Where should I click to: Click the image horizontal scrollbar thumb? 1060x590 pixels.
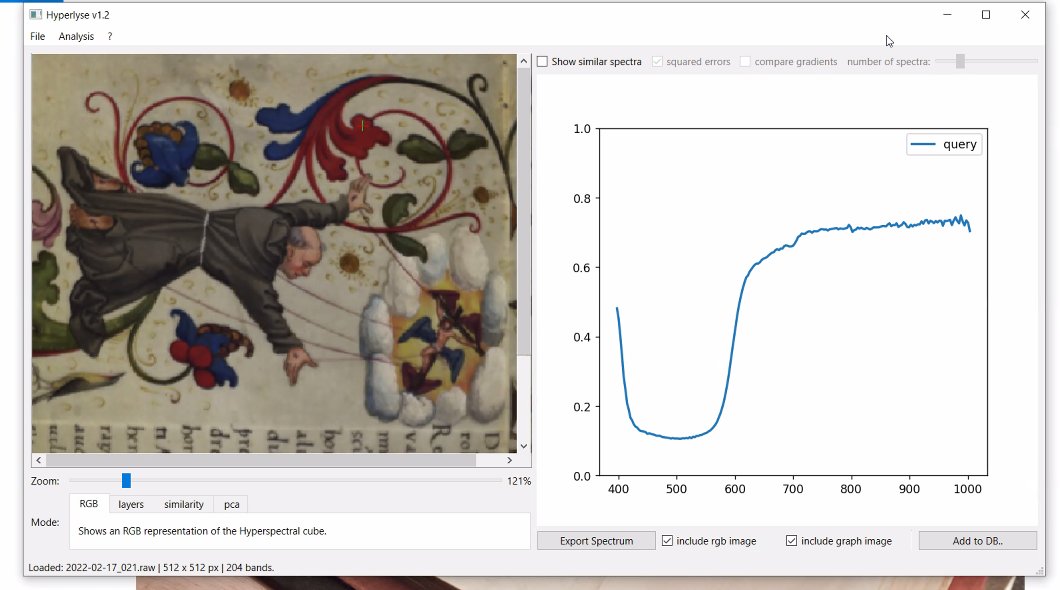260,460
